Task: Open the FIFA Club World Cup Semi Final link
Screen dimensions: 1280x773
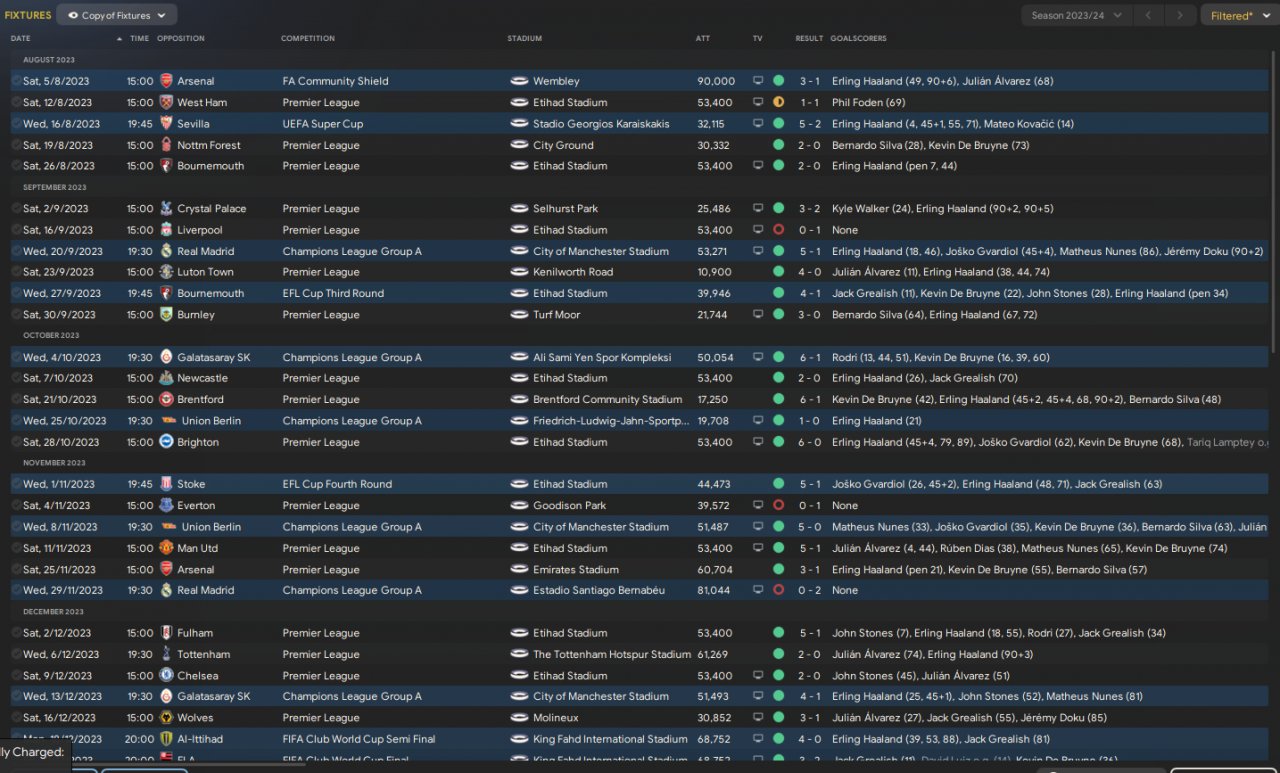Action: (359, 739)
